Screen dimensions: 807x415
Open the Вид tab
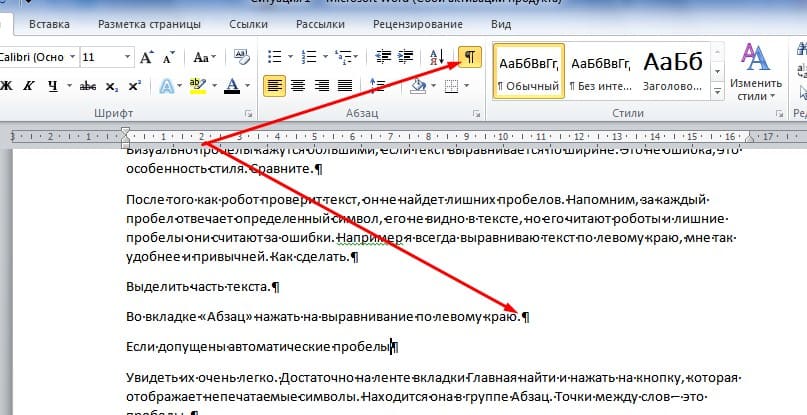click(501, 24)
